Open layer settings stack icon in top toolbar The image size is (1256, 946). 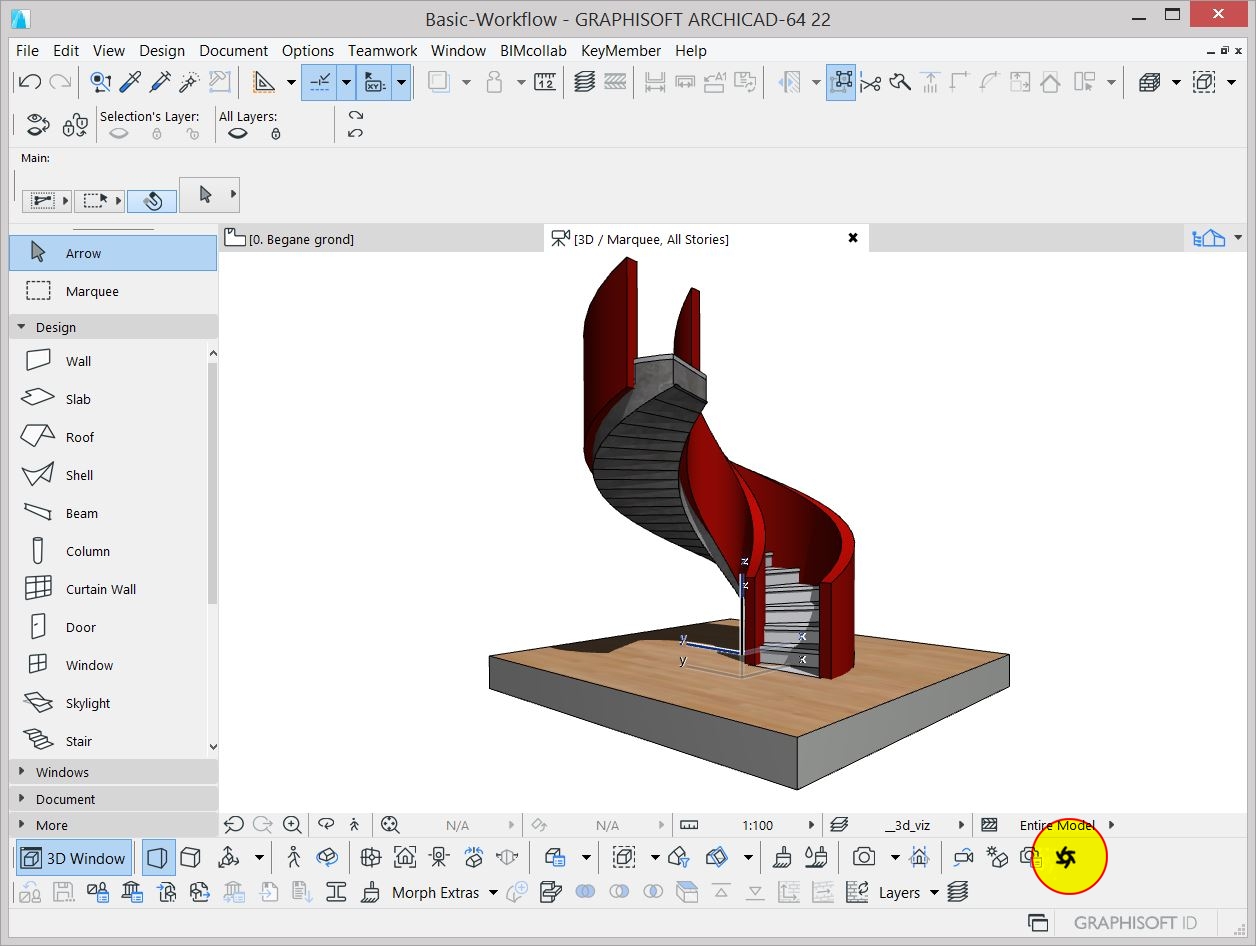586,82
